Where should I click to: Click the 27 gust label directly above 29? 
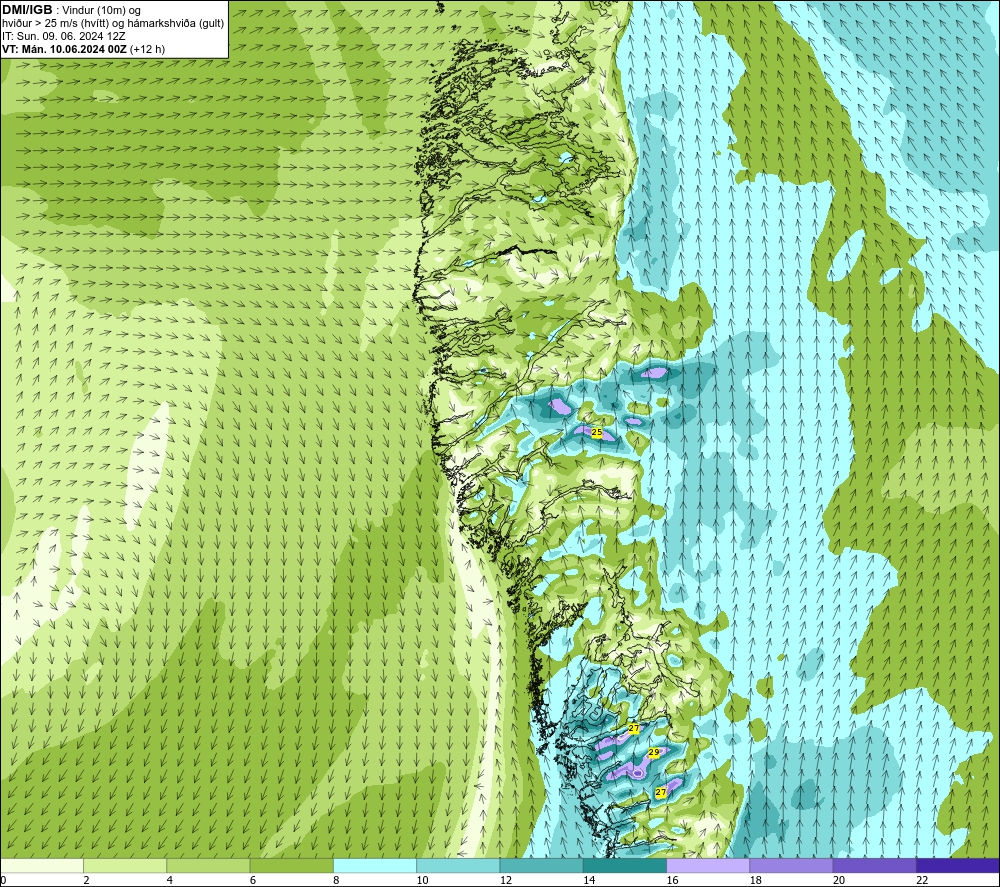(634, 728)
